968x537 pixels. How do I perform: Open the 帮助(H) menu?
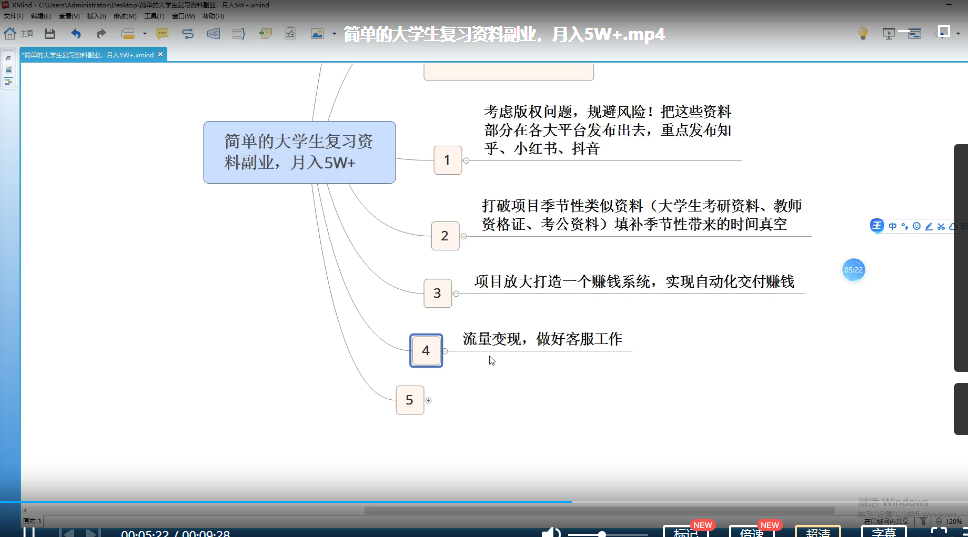tap(213, 16)
